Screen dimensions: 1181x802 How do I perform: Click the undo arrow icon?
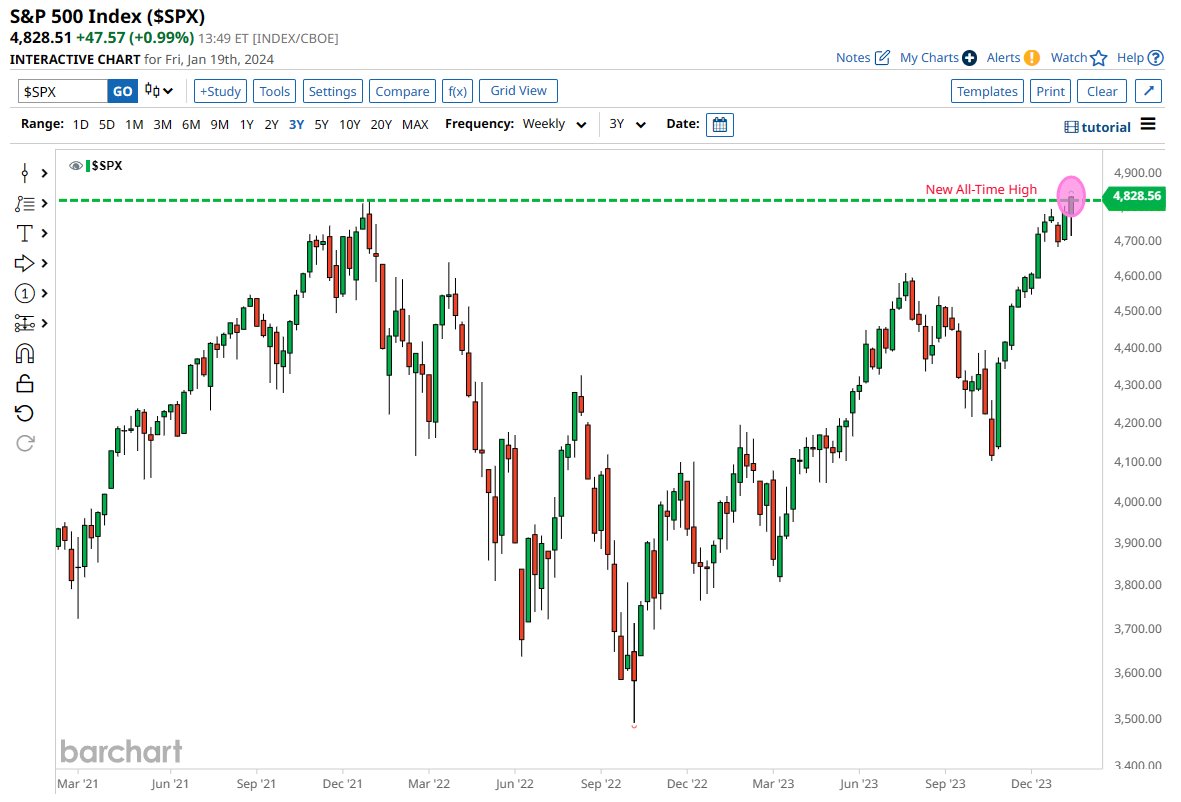25,413
